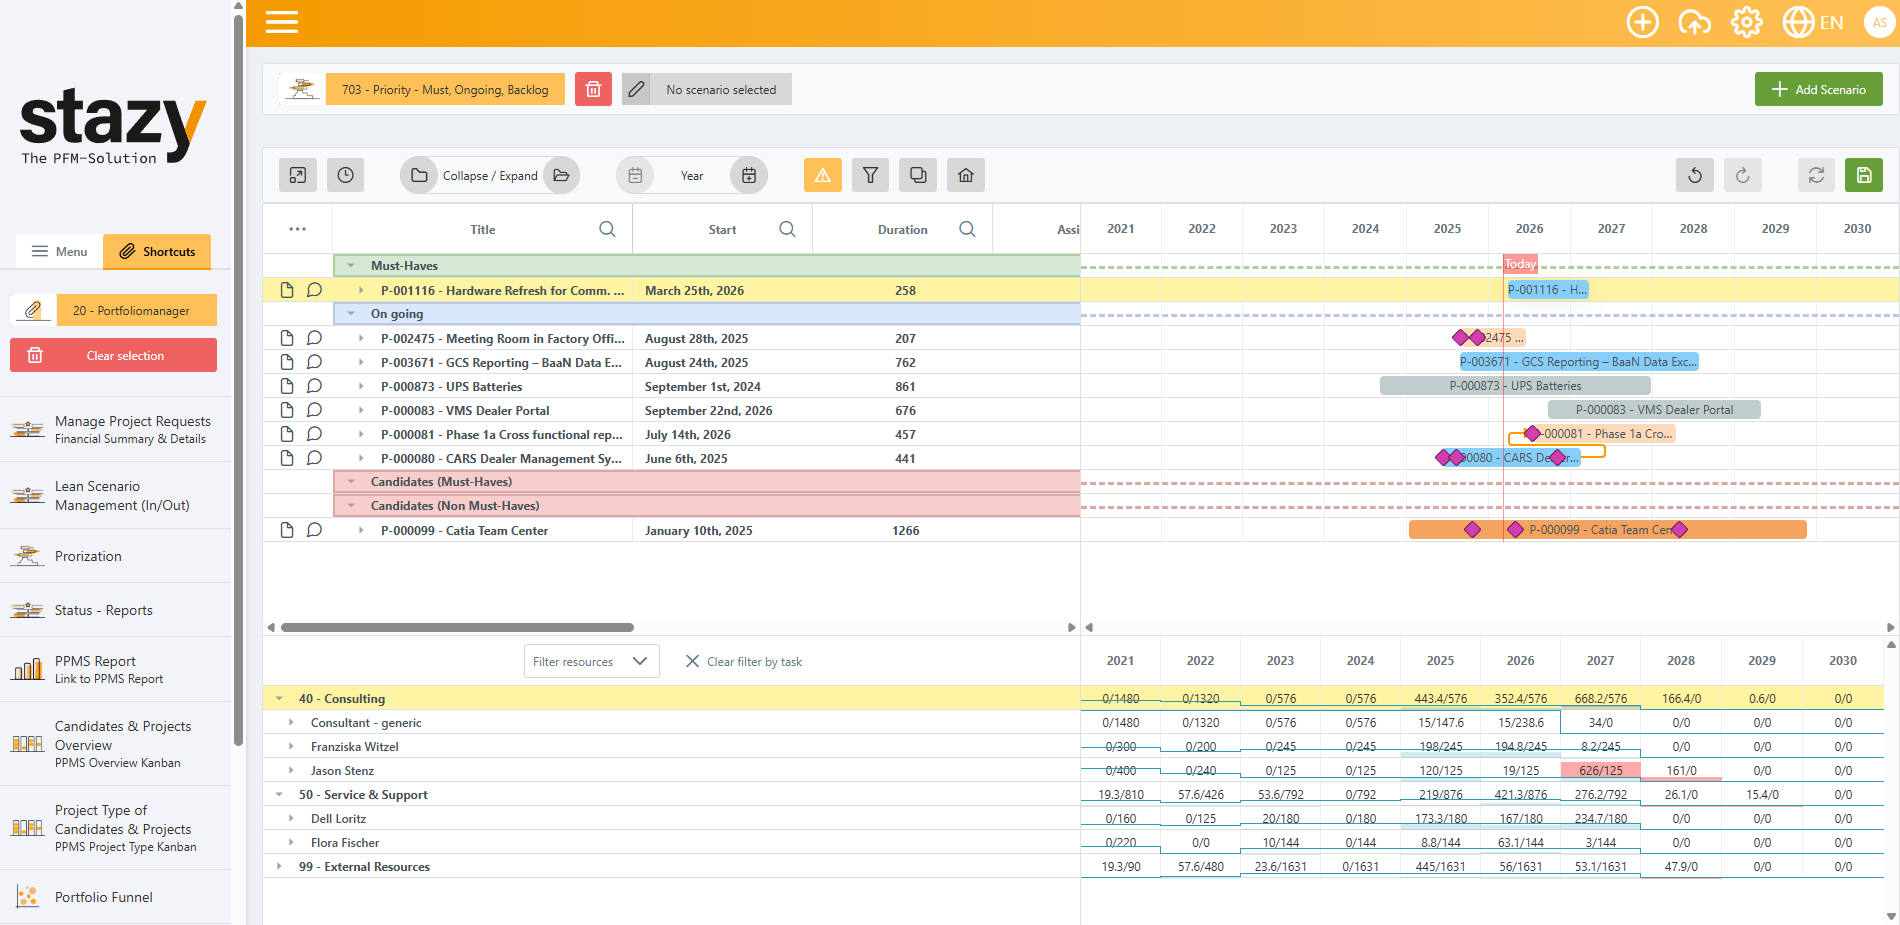The width and height of the screenshot is (1900, 925).
Task: Click the calendar plus zoom icon
Action: tap(749, 175)
